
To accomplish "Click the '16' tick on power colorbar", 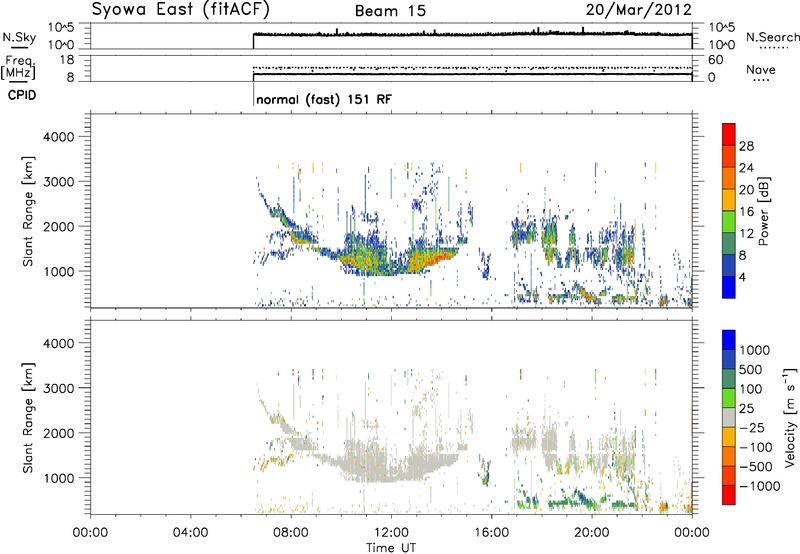I will click(x=746, y=212).
